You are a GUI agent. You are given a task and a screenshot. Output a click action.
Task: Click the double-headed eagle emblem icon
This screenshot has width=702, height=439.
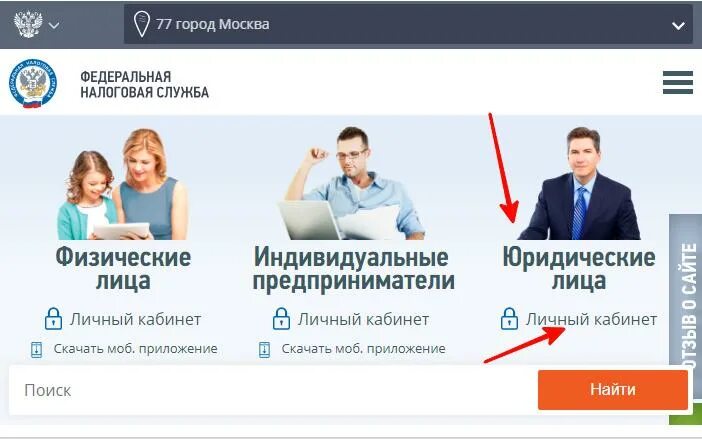coord(28,24)
